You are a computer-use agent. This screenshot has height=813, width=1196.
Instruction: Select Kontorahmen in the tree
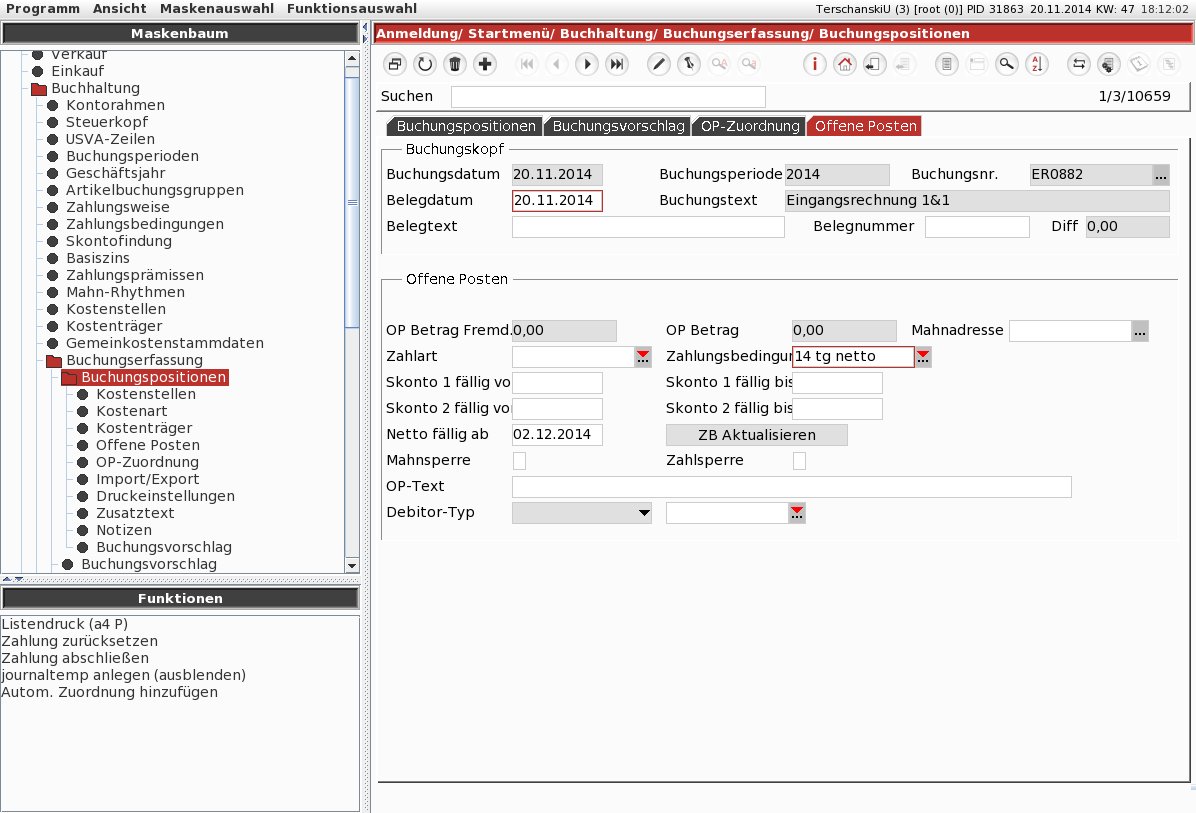115,105
